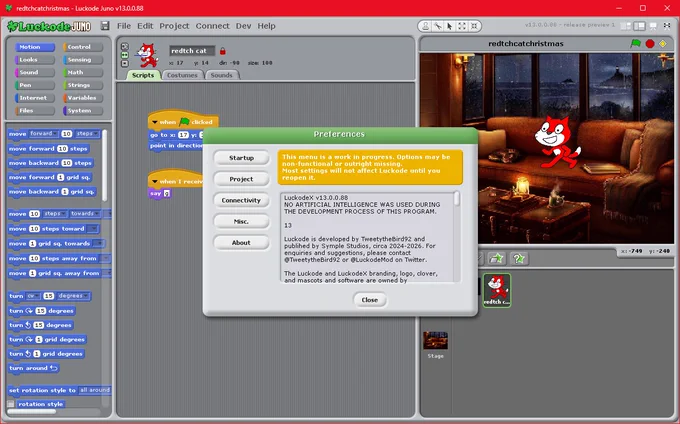Screen dimensions: 680x424
Task: Open the Project menu
Action: (174, 26)
